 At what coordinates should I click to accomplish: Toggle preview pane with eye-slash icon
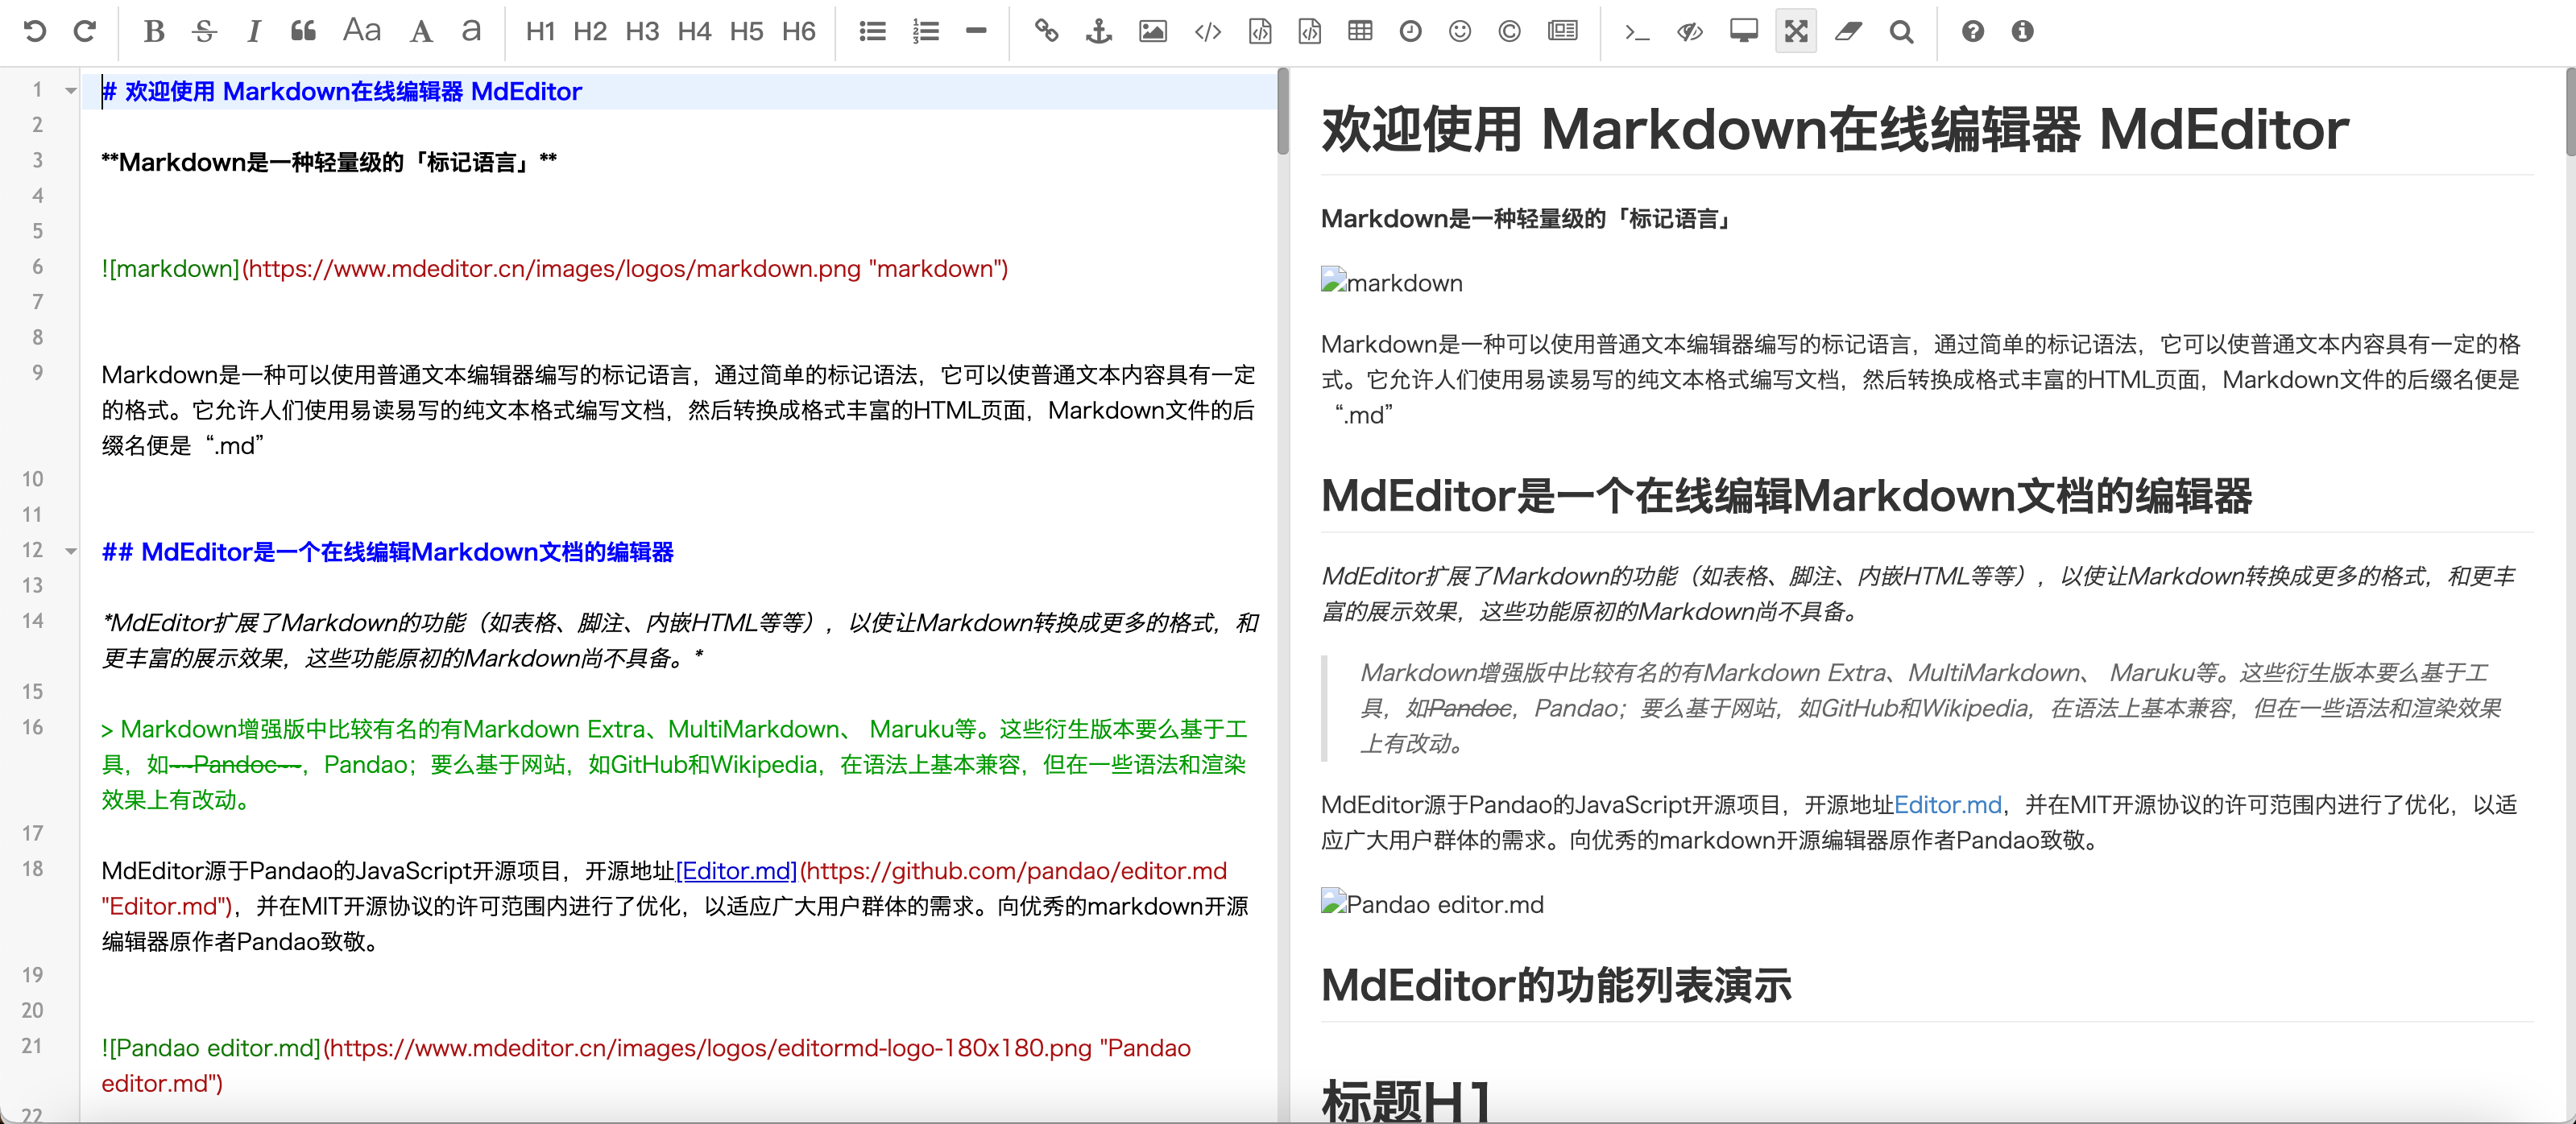tap(1689, 31)
